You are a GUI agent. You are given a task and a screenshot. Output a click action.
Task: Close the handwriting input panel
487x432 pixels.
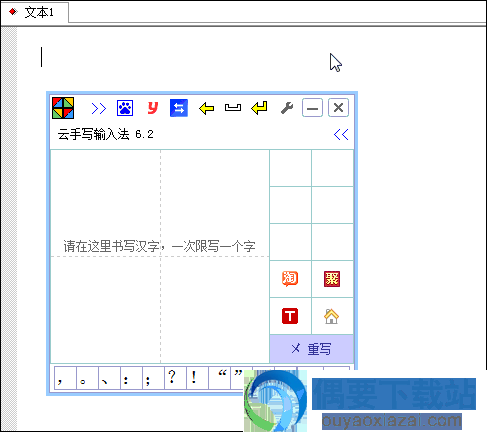point(338,108)
